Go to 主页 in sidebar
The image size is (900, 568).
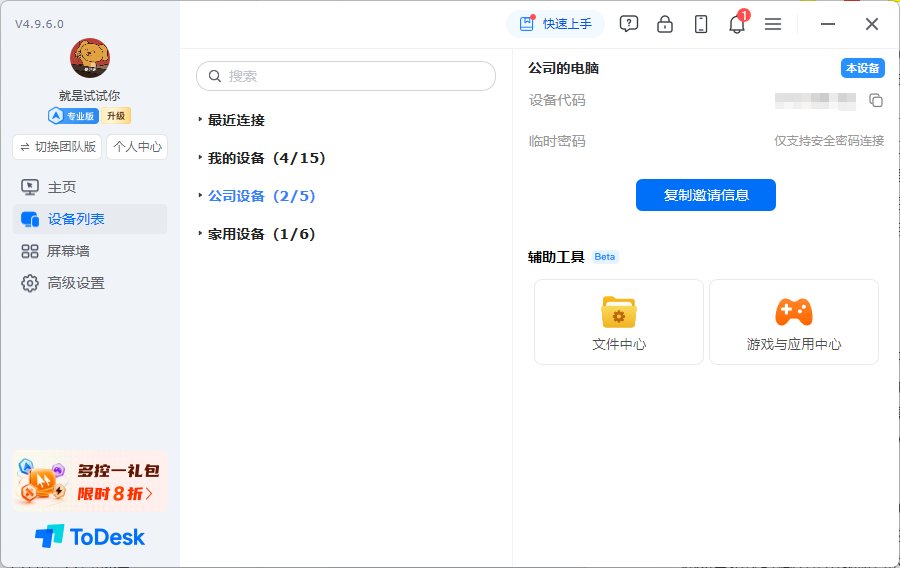(x=90, y=187)
